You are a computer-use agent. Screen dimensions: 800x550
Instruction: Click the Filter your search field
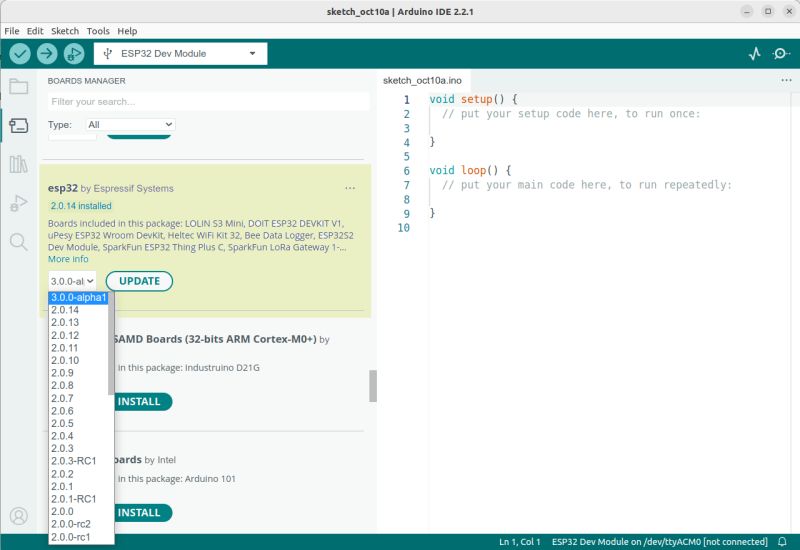pos(209,102)
